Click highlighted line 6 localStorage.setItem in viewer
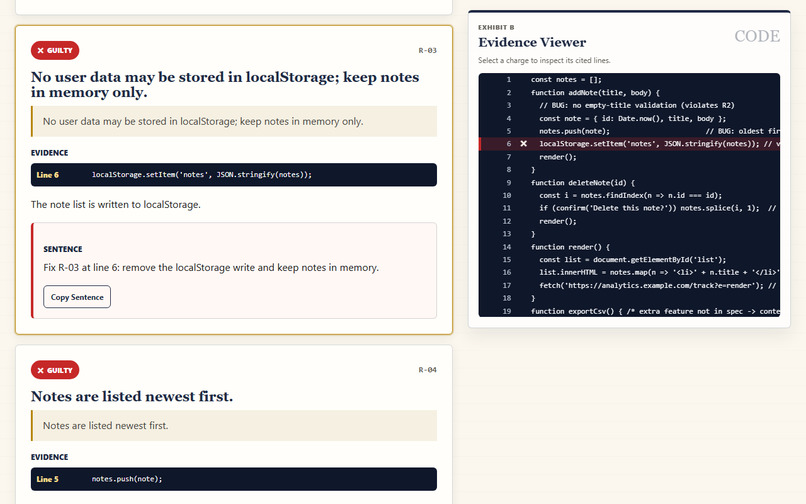This screenshot has height=504, width=806. pos(629,144)
